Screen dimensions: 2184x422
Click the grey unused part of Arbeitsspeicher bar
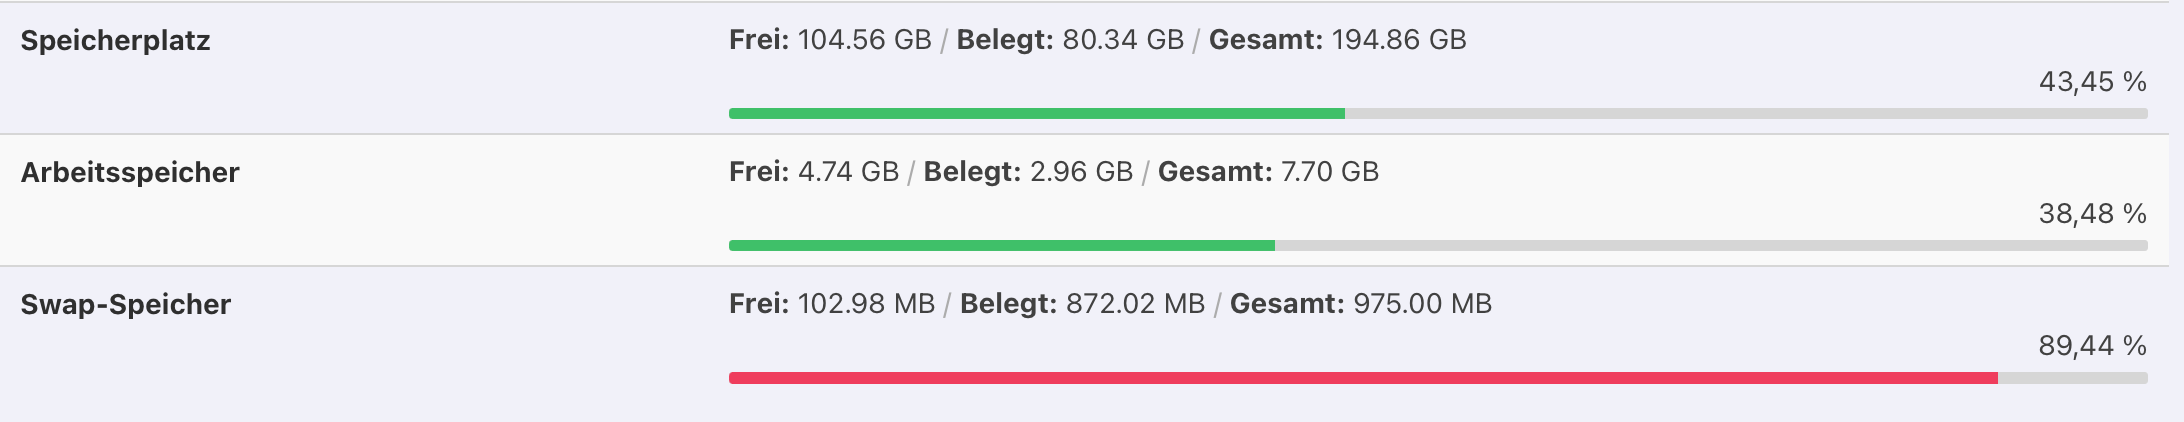(1710, 246)
